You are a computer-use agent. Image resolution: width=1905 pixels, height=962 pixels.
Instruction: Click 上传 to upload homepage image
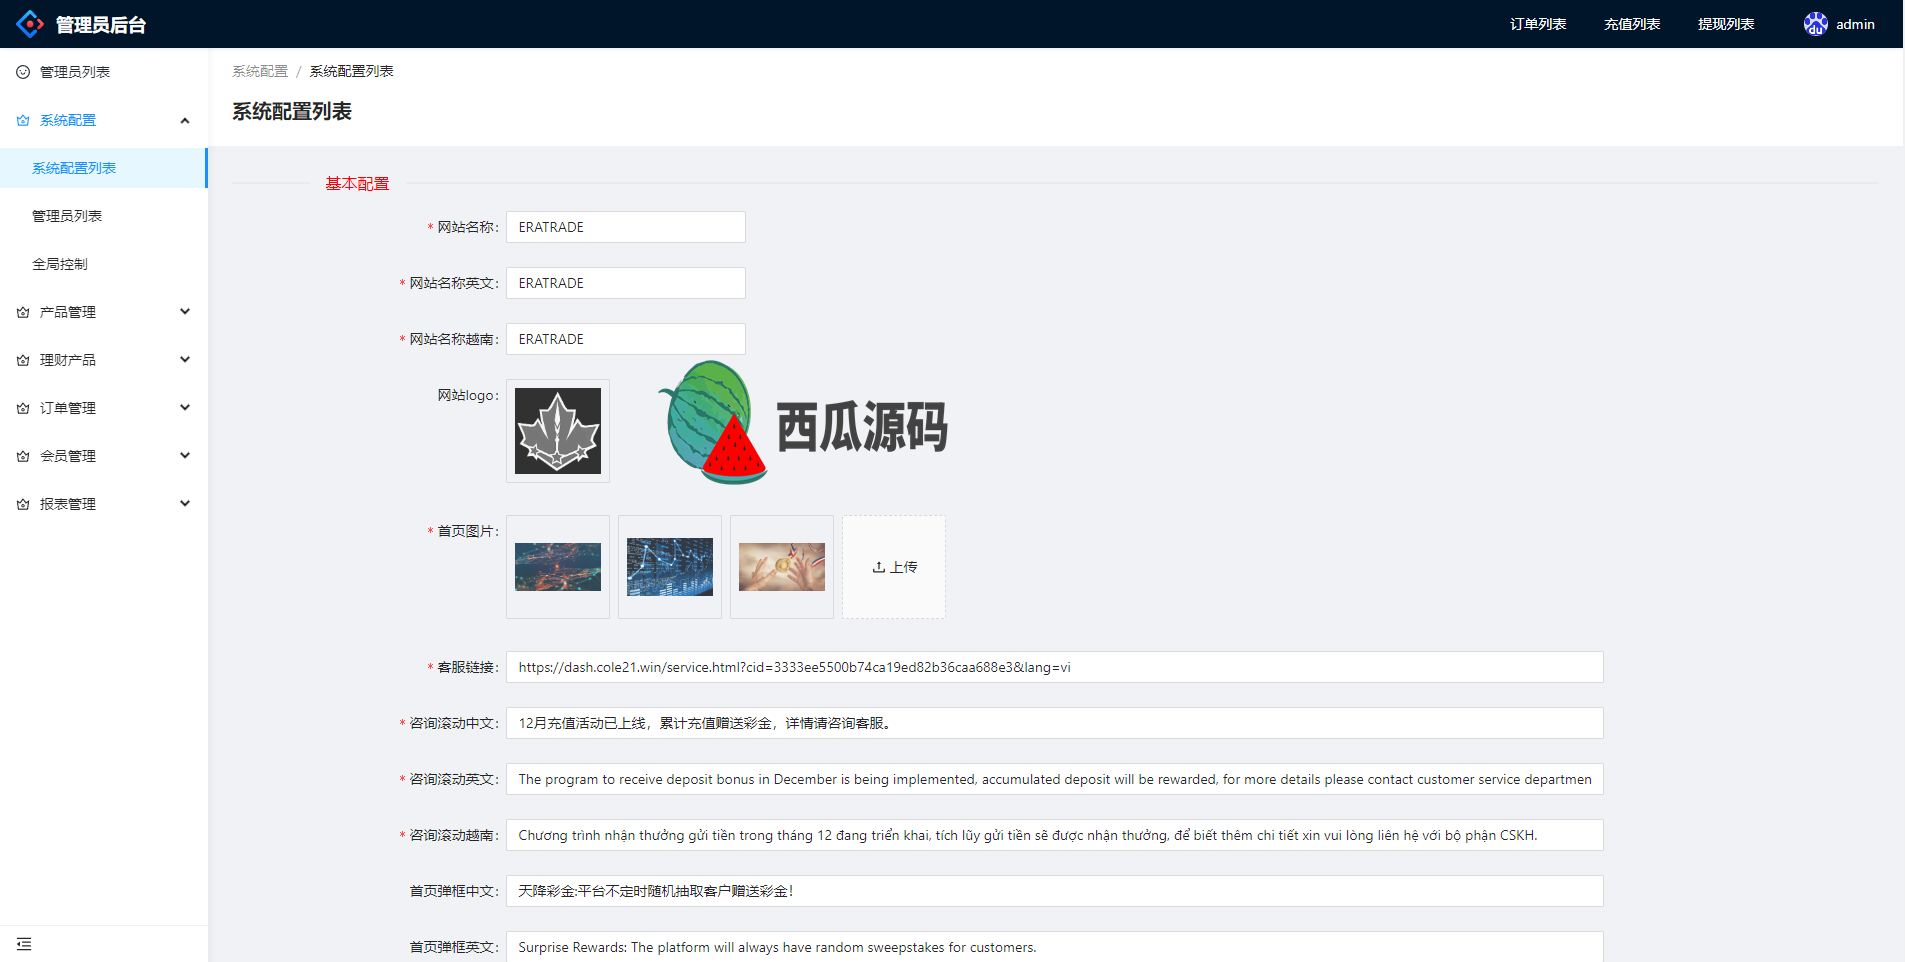[894, 567]
